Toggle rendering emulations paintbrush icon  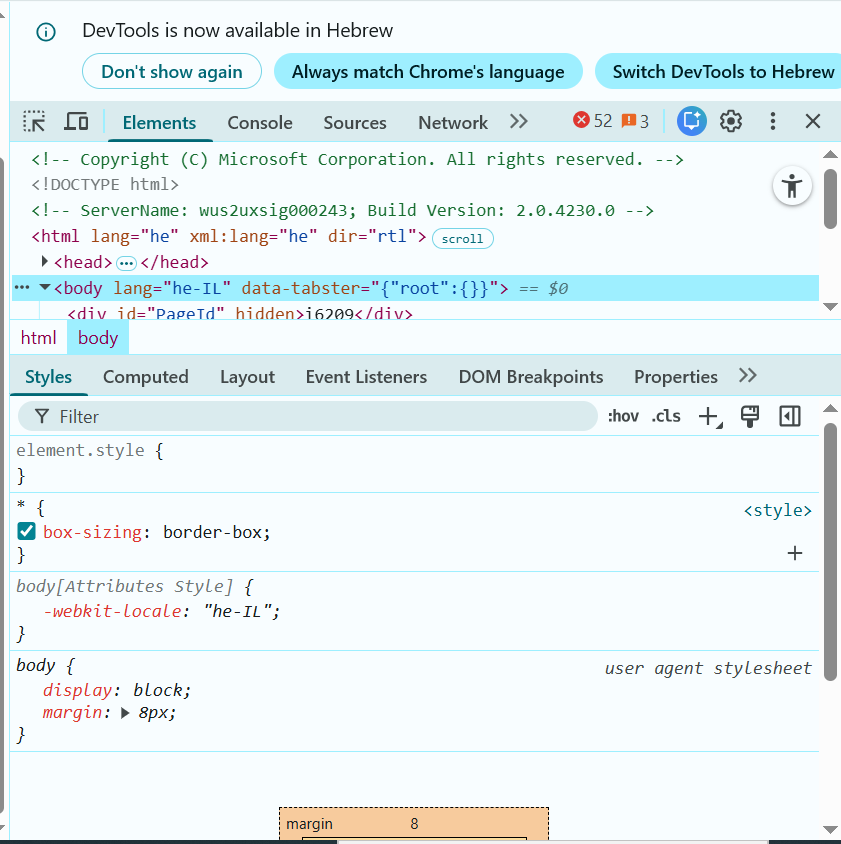(x=750, y=416)
